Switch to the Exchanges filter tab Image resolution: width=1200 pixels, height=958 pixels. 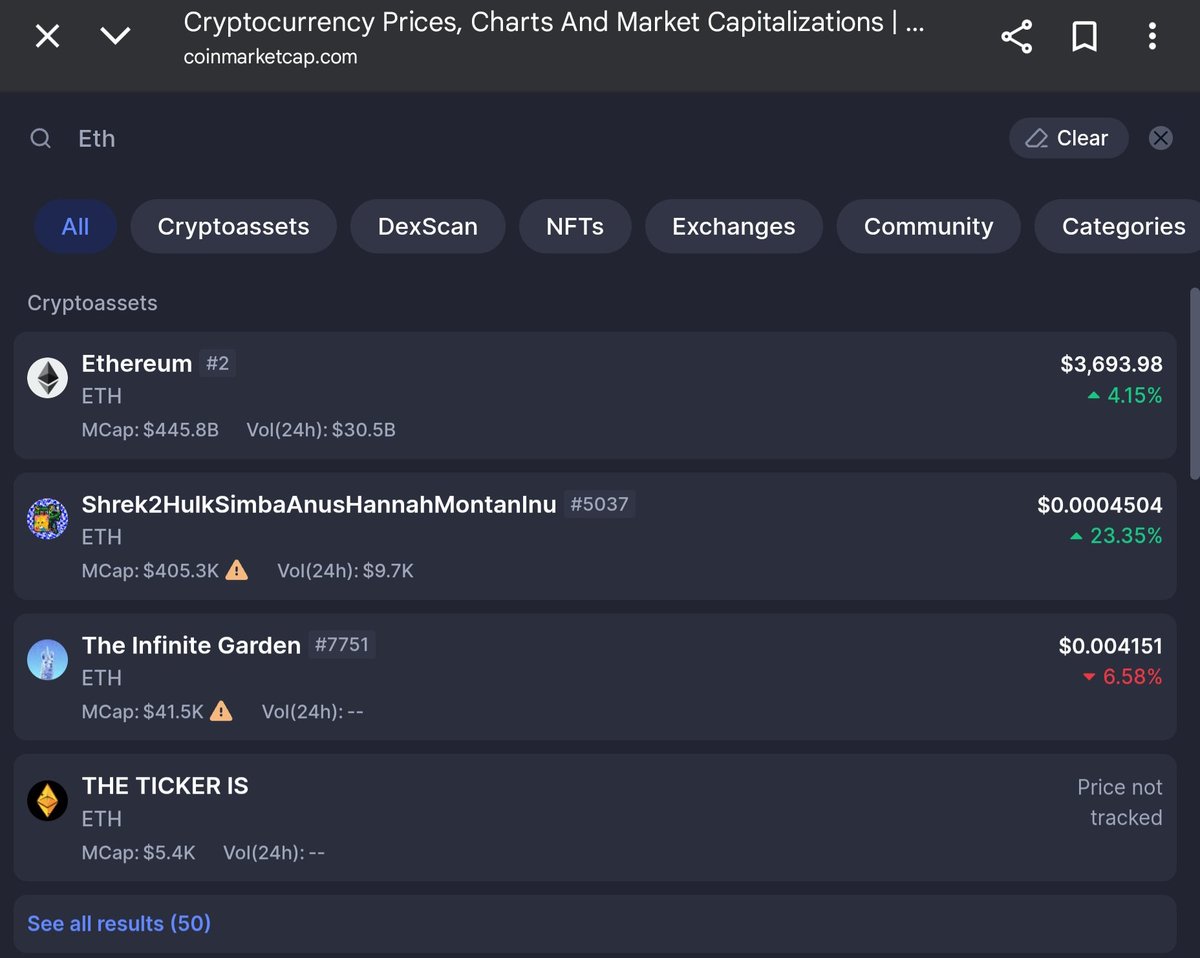733,226
